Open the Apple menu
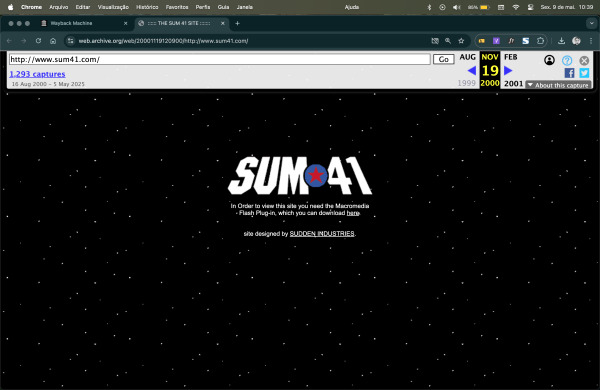This screenshot has height=390, width=600. 10,7
